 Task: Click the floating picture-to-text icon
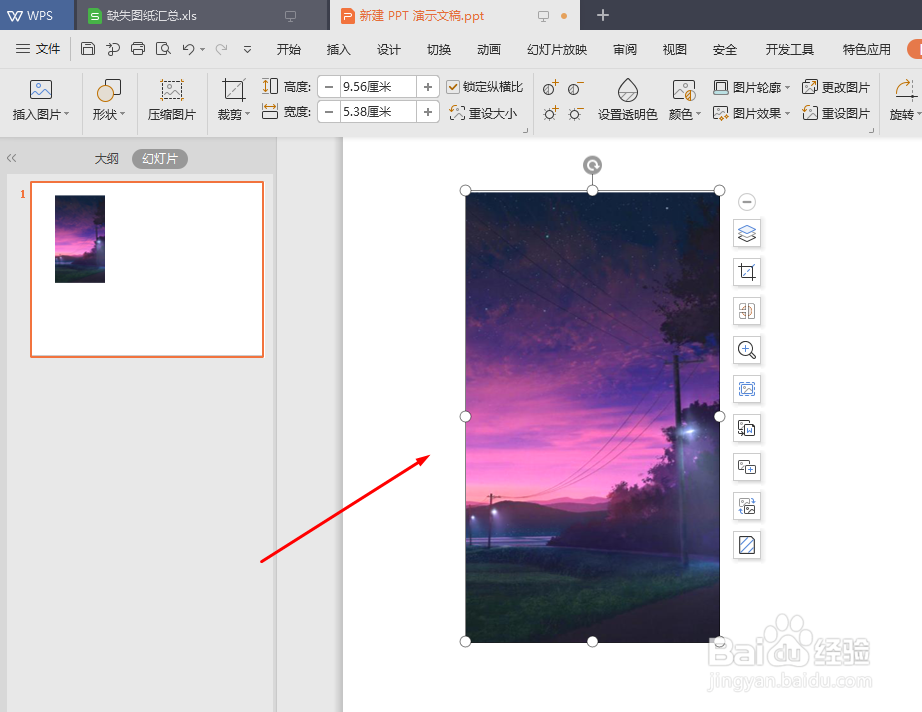[747, 428]
